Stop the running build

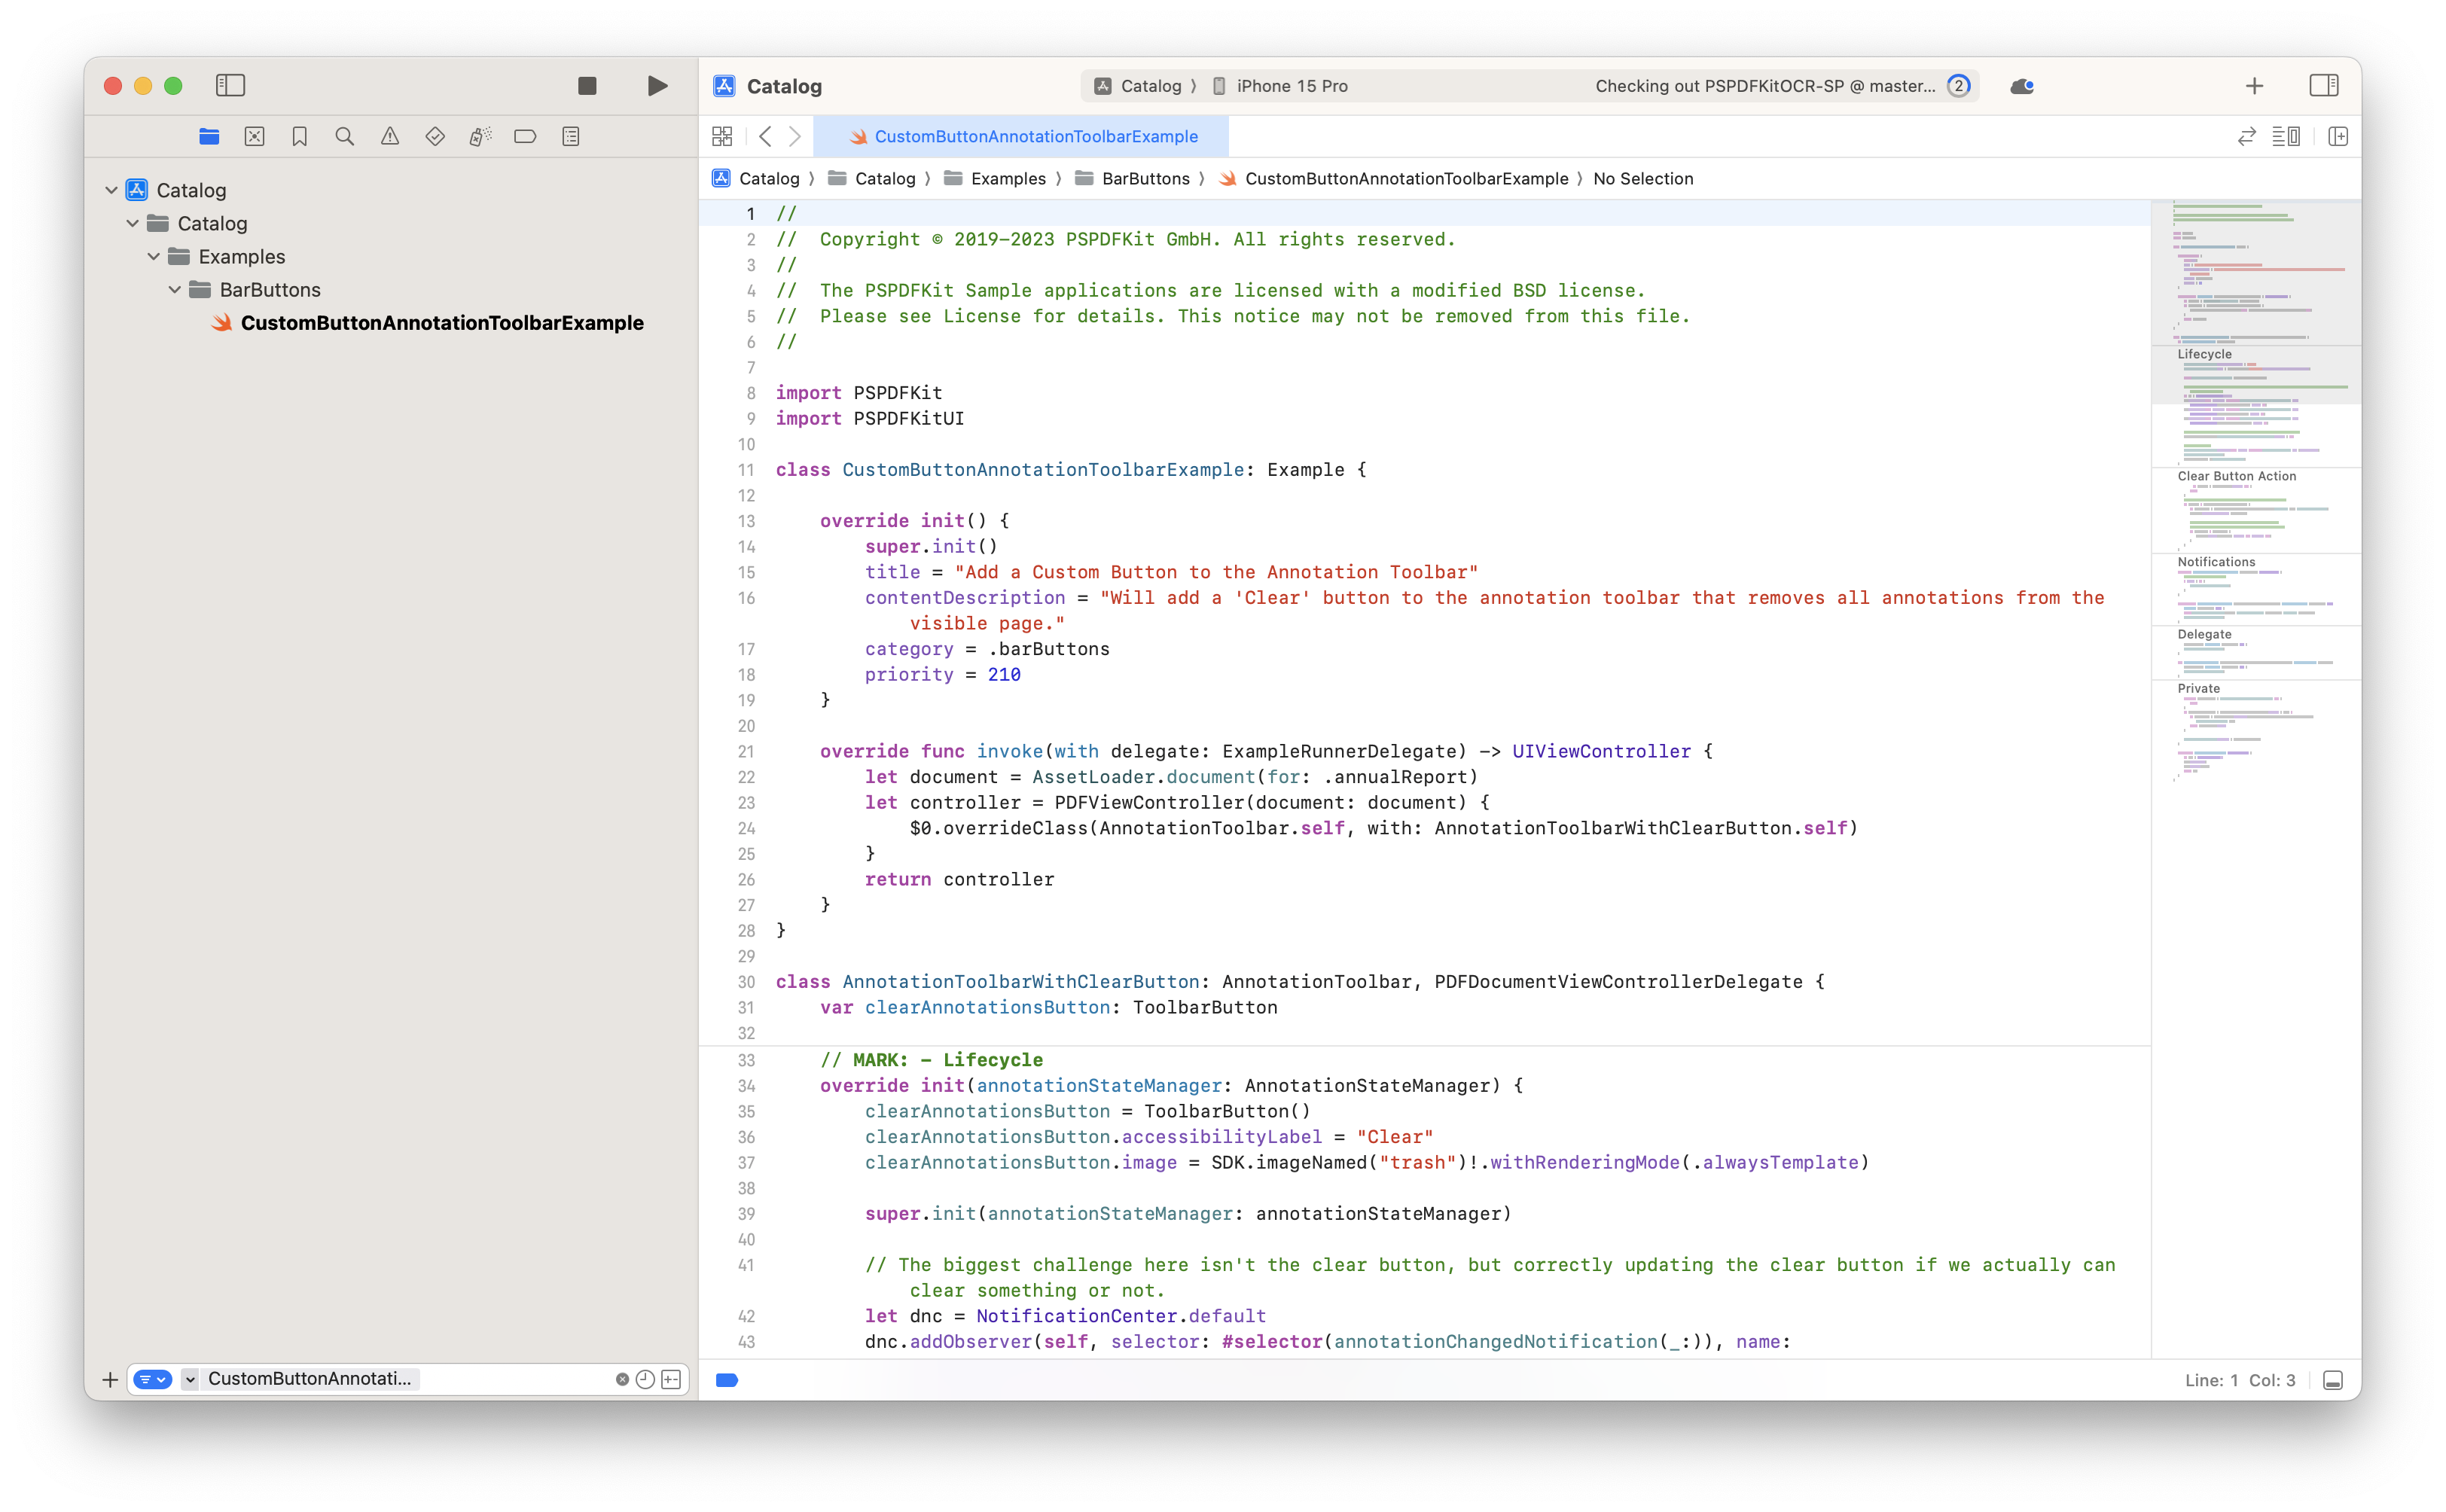(588, 86)
